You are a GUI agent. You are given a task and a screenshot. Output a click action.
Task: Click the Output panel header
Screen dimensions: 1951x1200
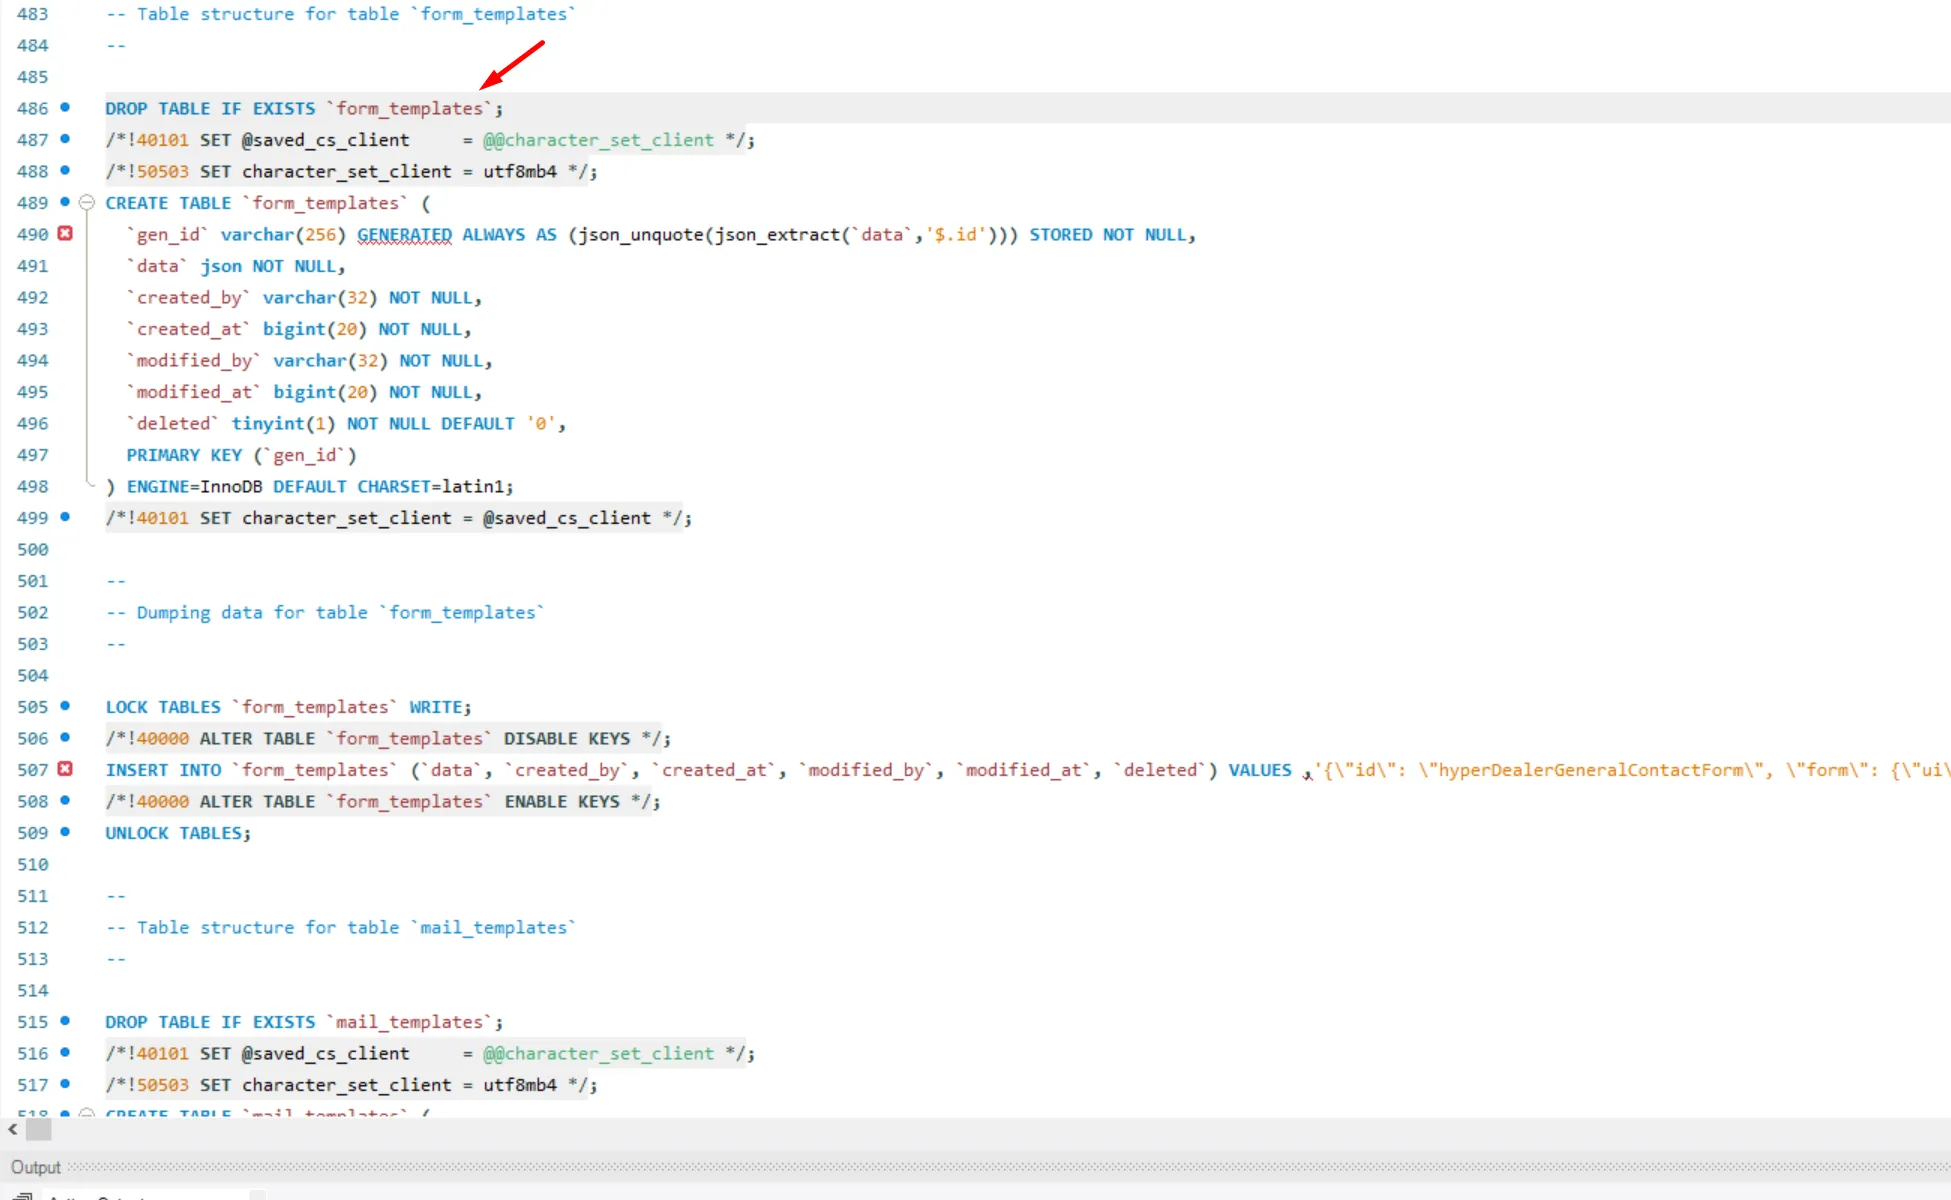[36, 1167]
